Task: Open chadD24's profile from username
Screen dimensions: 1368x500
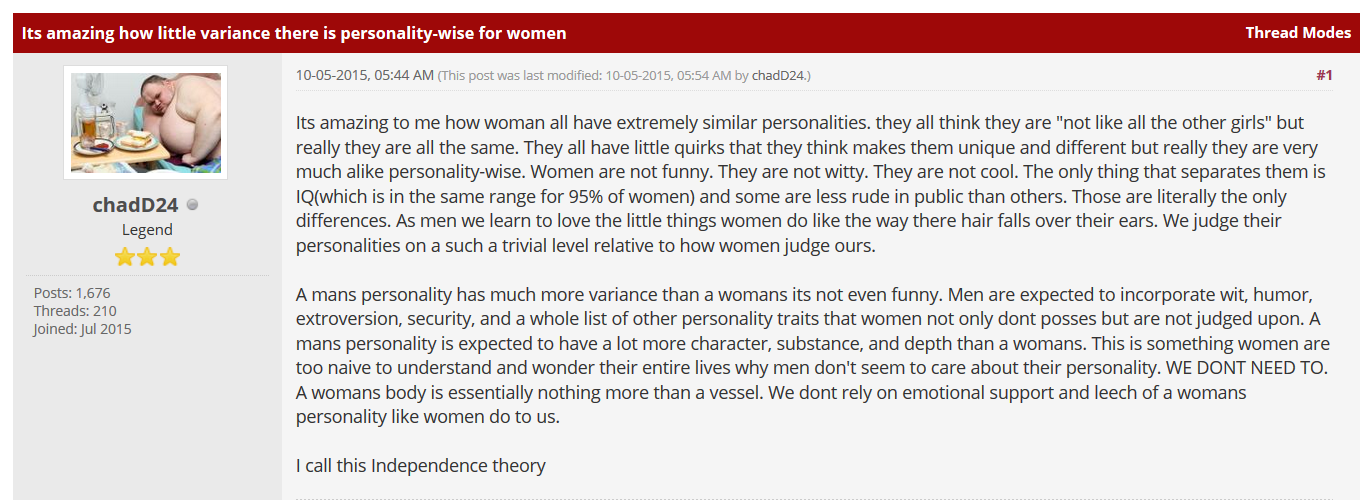Action: coord(135,205)
